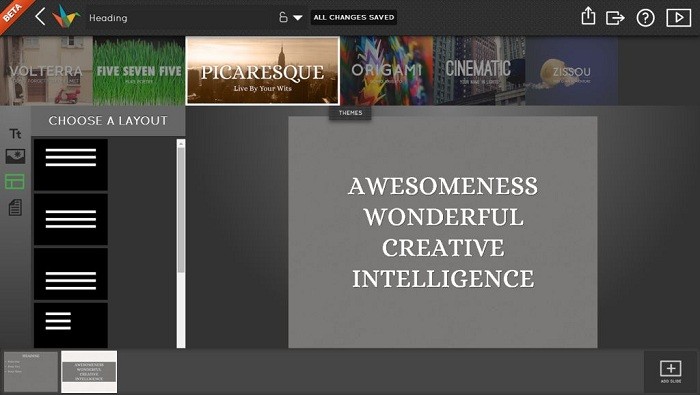The height and width of the screenshot is (395, 700).
Task: Click the layout panel scrollbar
Action: click(181, 210)
